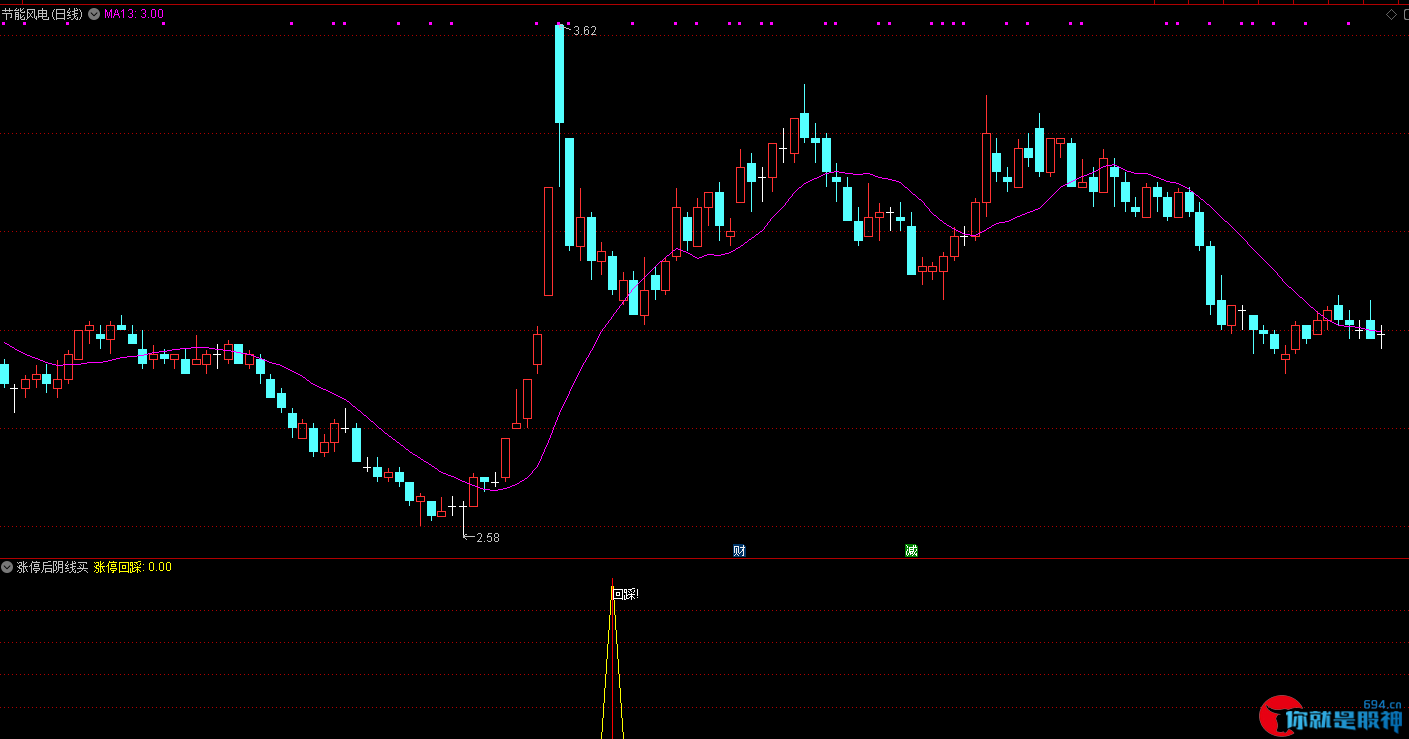This screenshot has width=1409, height=739.
Task: Click the tall cyan candle below 3.62
Action: pyautogui.click(x=559, y=74)
